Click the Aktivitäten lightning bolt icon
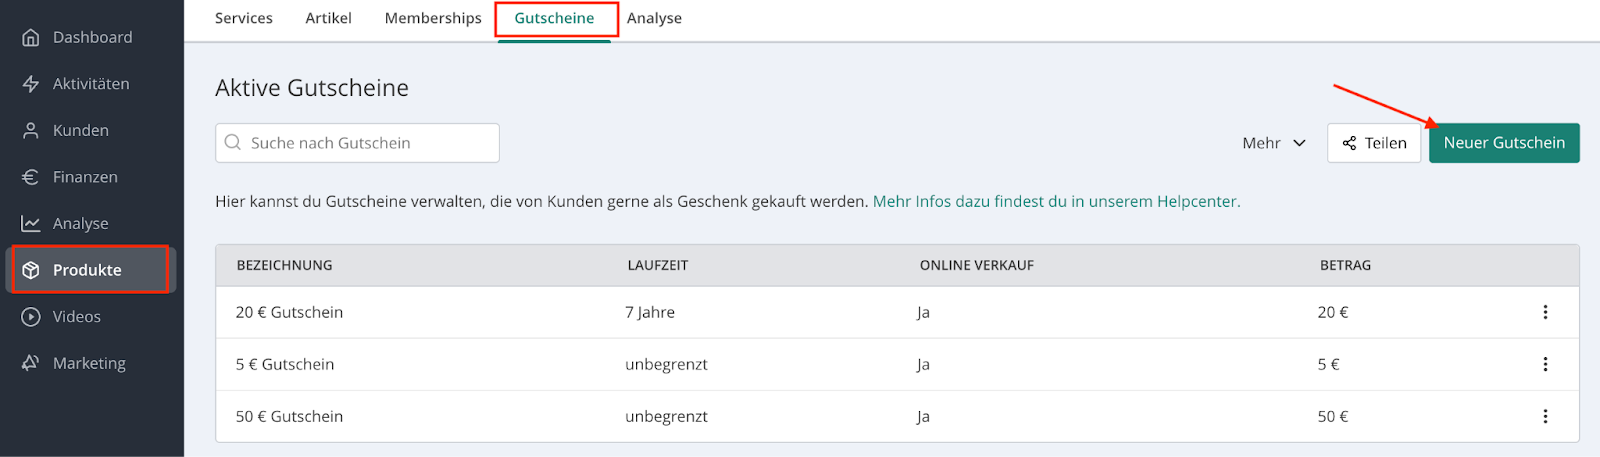1600x457 pixels. (31, 84)
